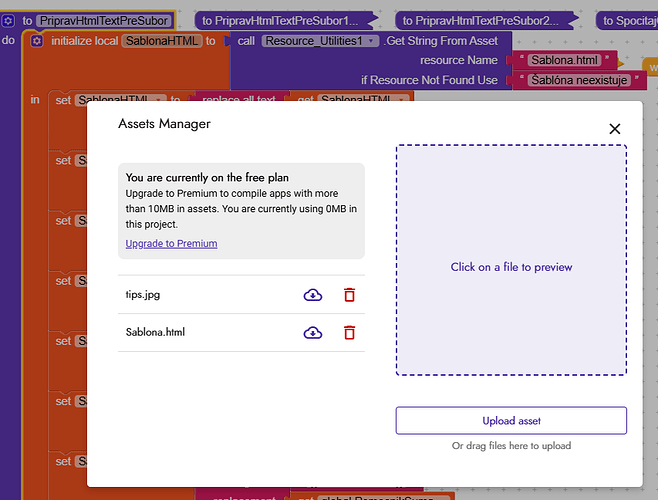Select the collapsed PripravHtmlTextPreSubor2 procedure block
Screen dimensions: 658x500
[x=486, y=21]
